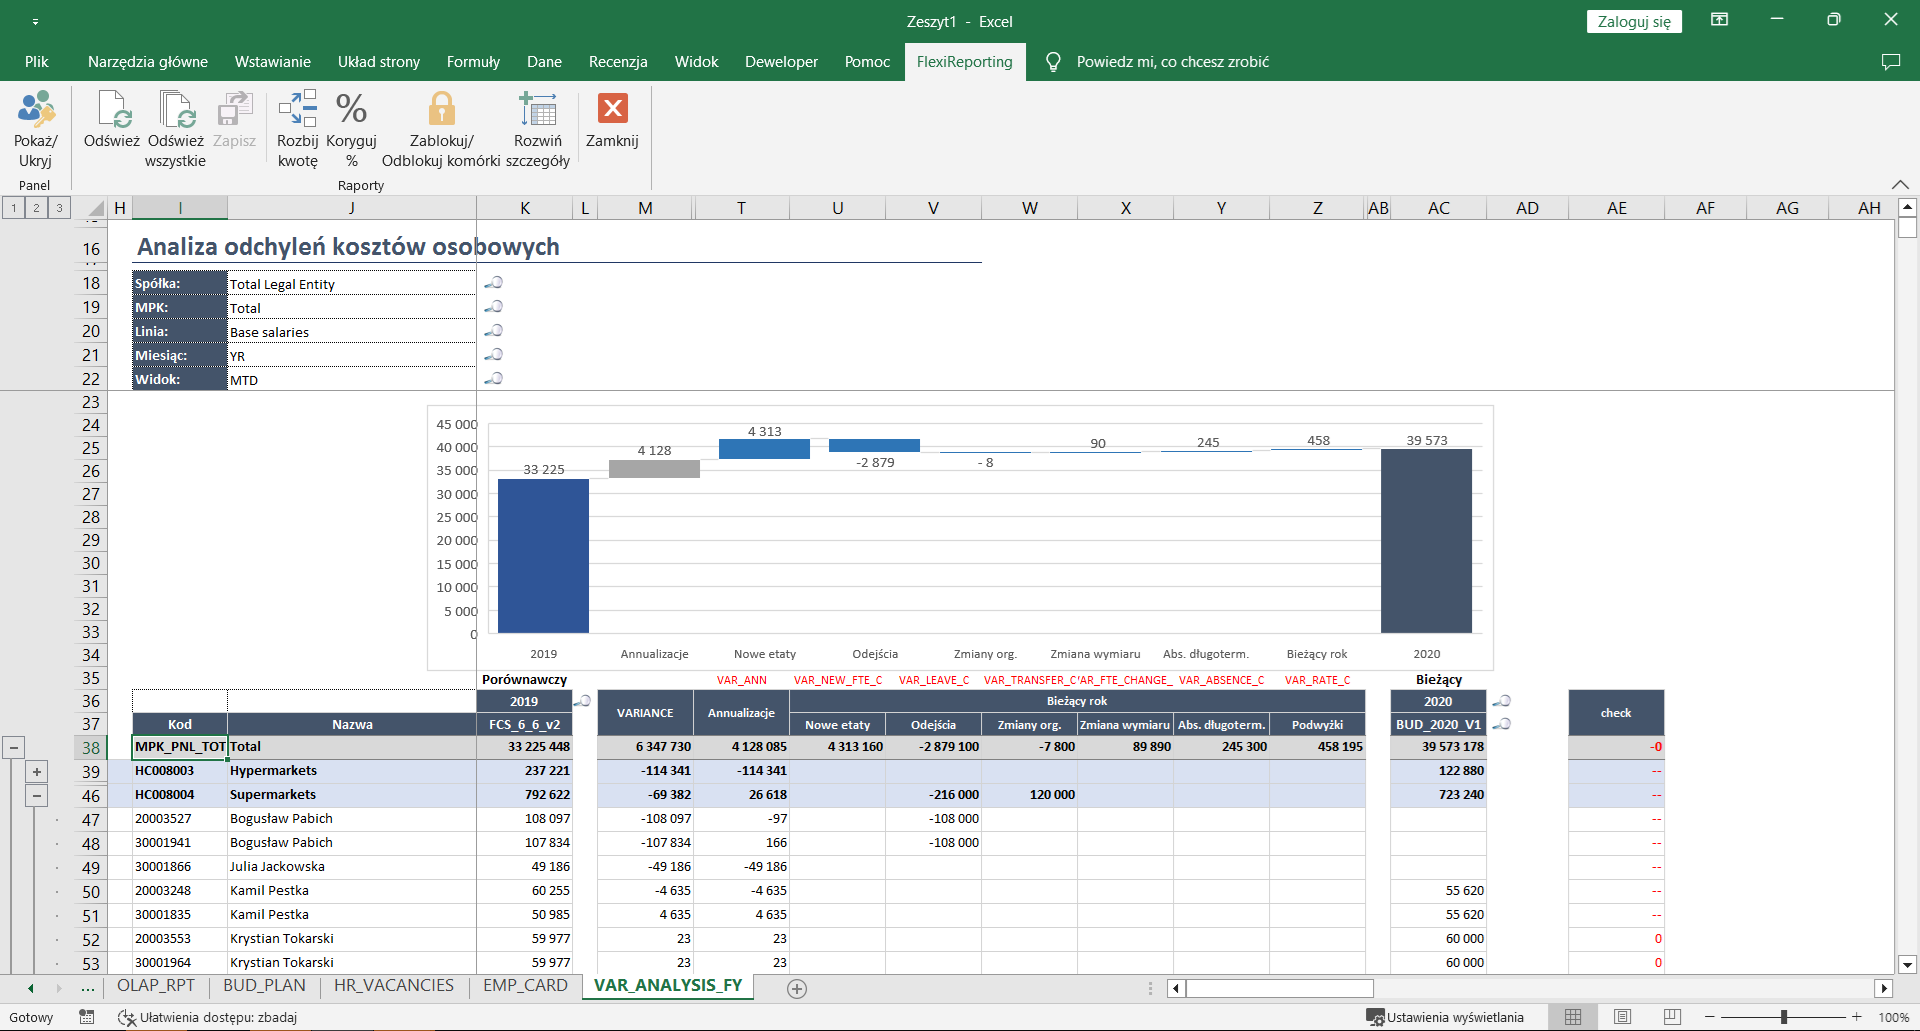Switch to Page Layout view in status bar

1622,1017
